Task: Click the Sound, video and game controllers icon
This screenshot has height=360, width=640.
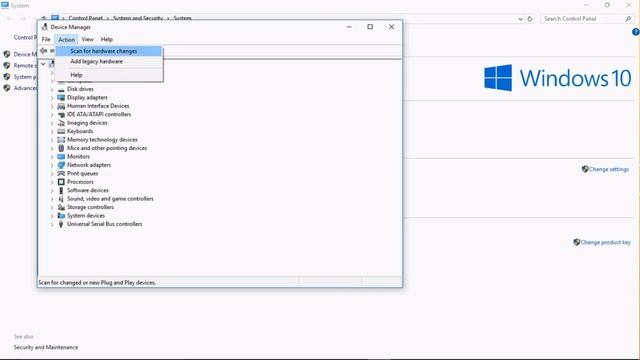Action: [61, 199]
